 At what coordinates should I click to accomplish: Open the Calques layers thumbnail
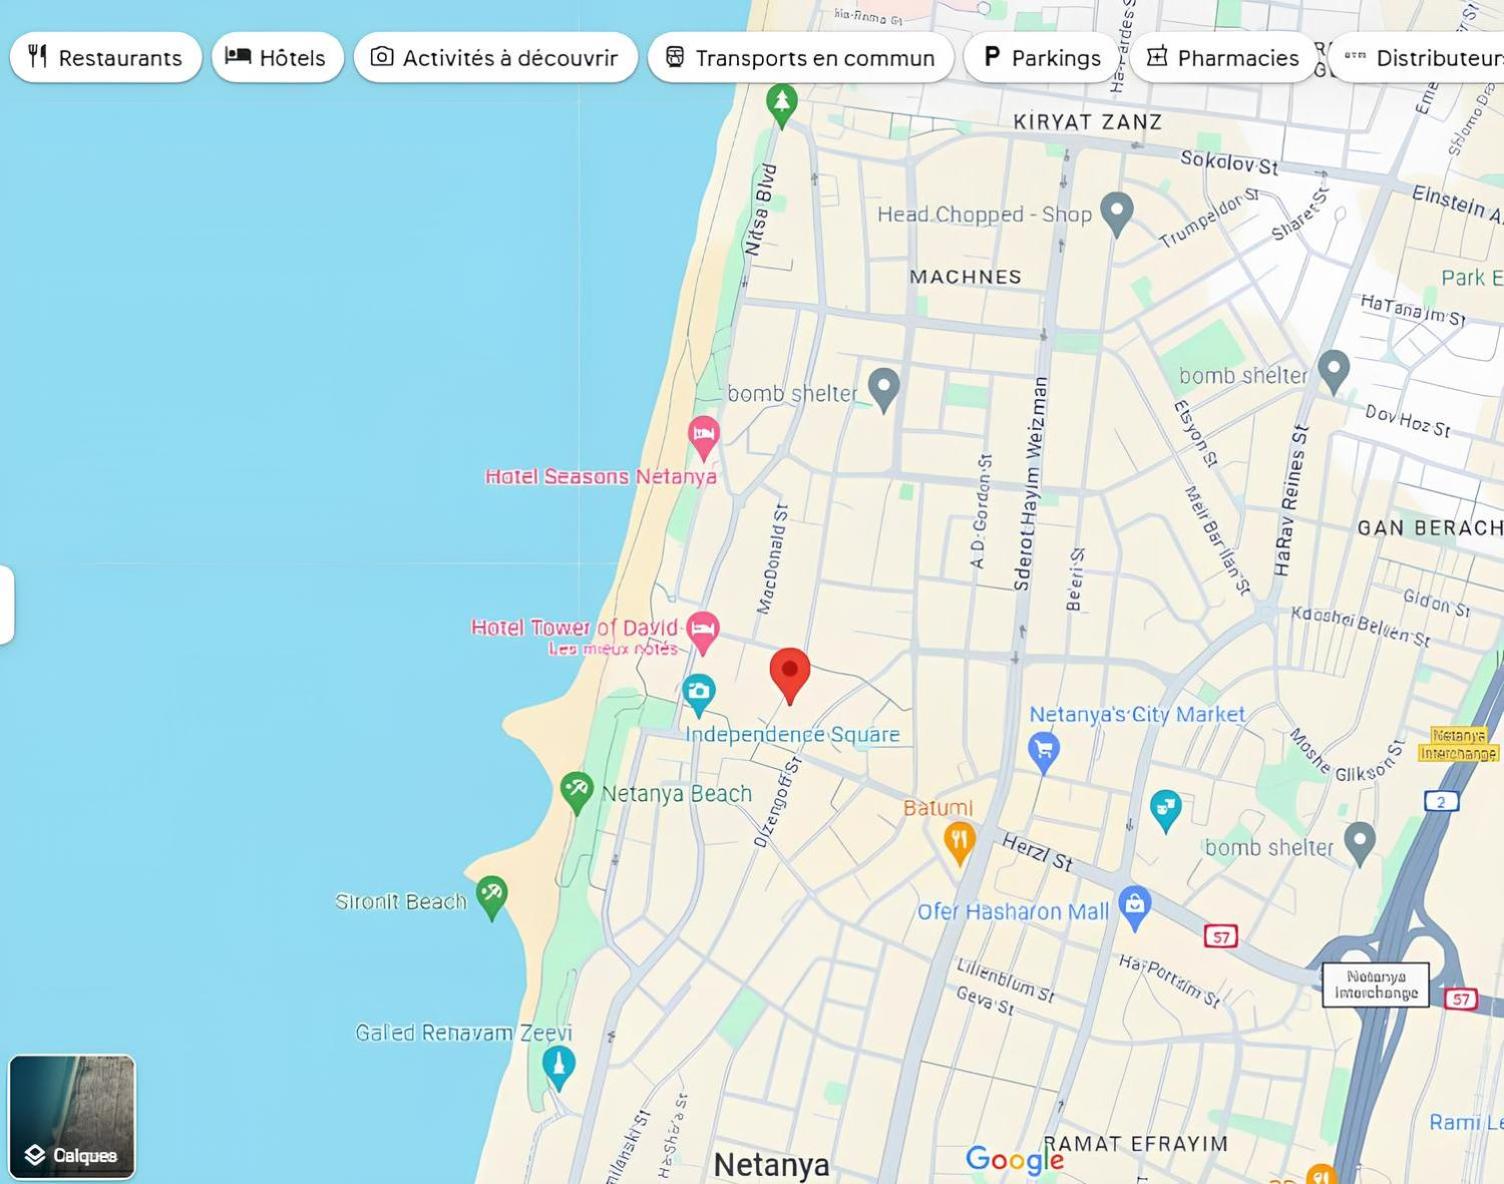pos(72,1117)
